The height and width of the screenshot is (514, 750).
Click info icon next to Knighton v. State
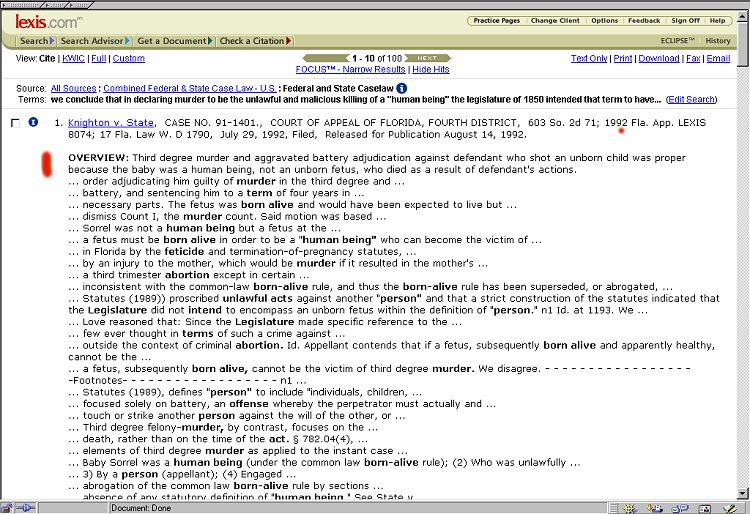point(33,122)
